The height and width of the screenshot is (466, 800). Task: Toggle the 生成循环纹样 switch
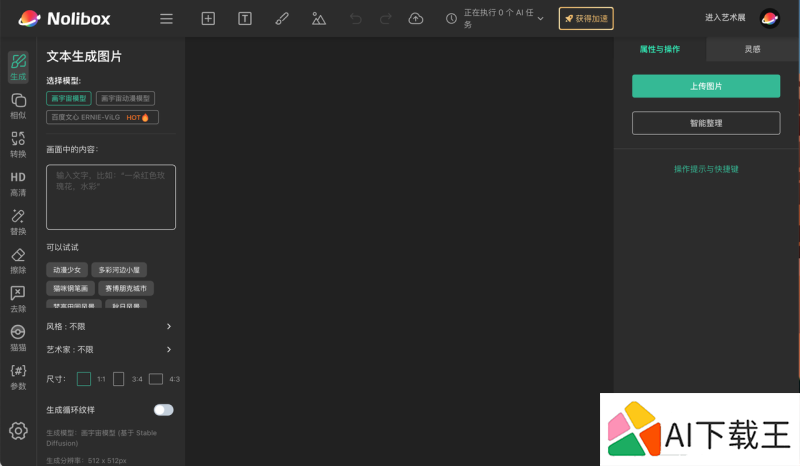(163, 409)
